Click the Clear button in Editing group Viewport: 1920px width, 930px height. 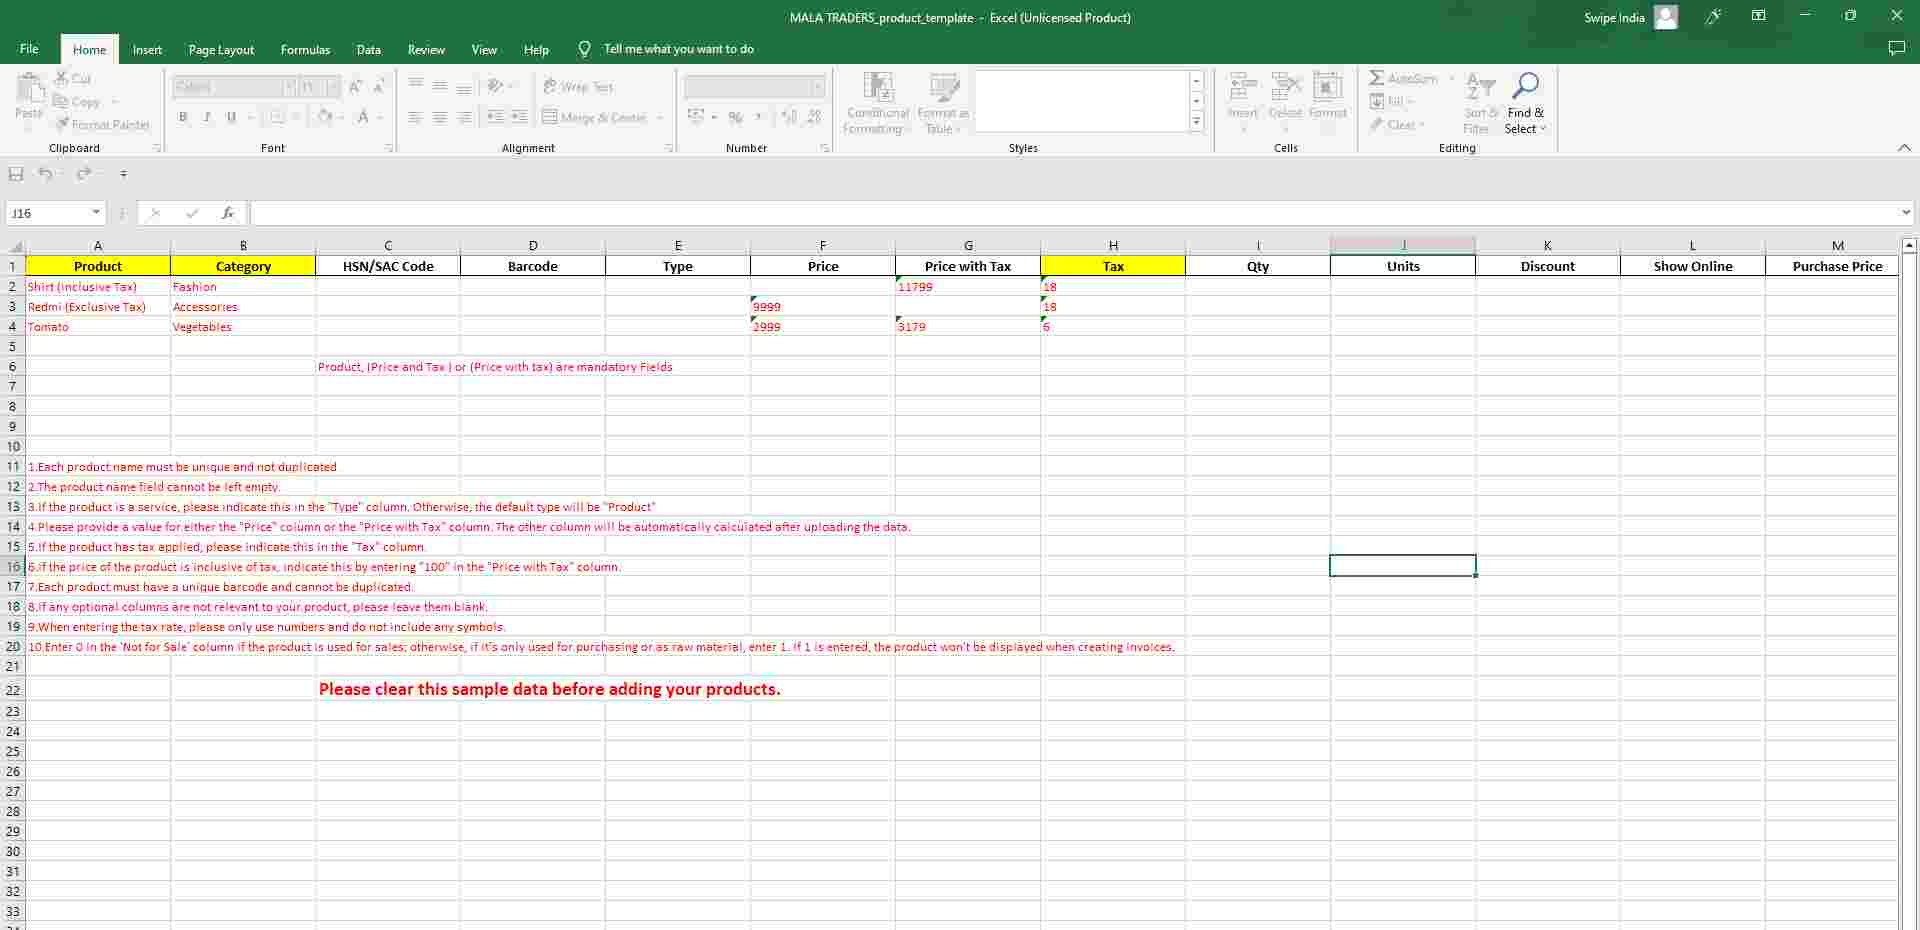point(1397,125)
